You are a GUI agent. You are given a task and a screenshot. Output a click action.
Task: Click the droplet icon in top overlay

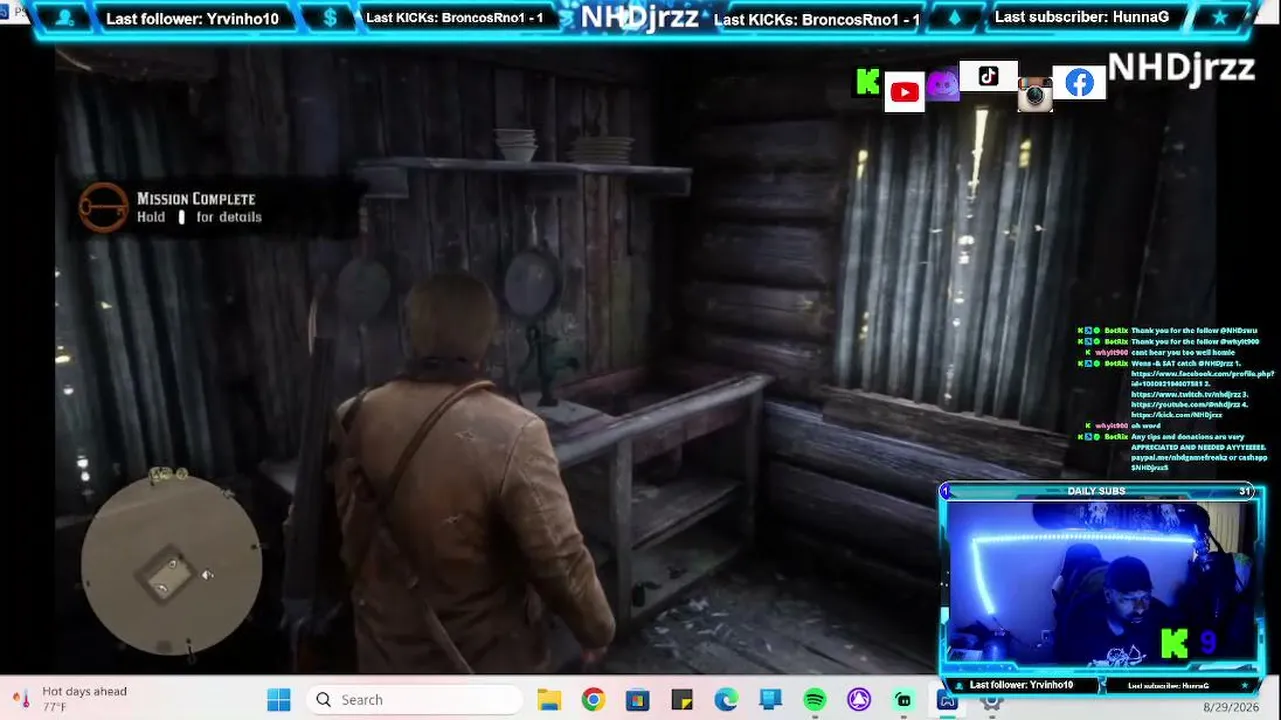953,18
